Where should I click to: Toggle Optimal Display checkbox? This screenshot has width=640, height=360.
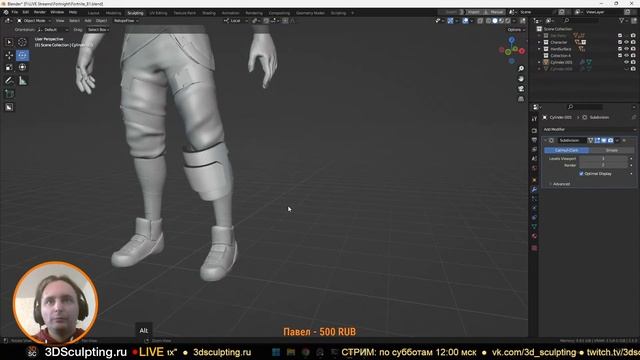tap(581, 173)
